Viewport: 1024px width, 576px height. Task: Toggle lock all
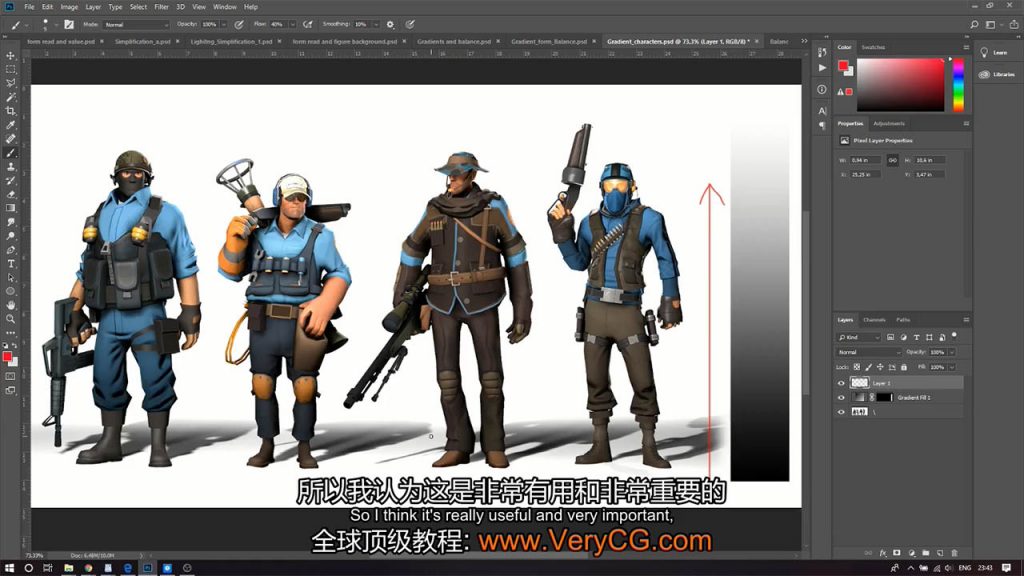tap(904, 367)
